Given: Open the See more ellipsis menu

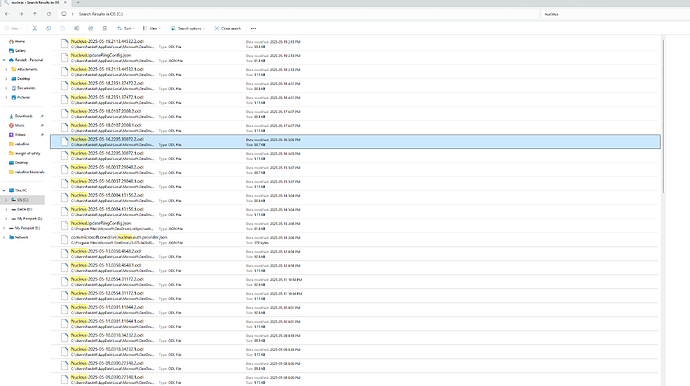Looking at the screenshot, I should [x=253, y=28].
